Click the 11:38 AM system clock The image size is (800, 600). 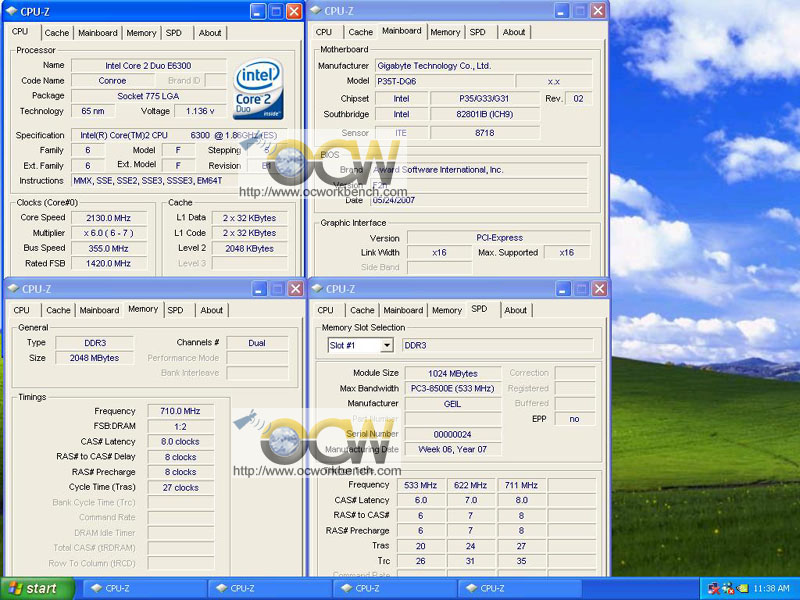click(x=771, y=588)
